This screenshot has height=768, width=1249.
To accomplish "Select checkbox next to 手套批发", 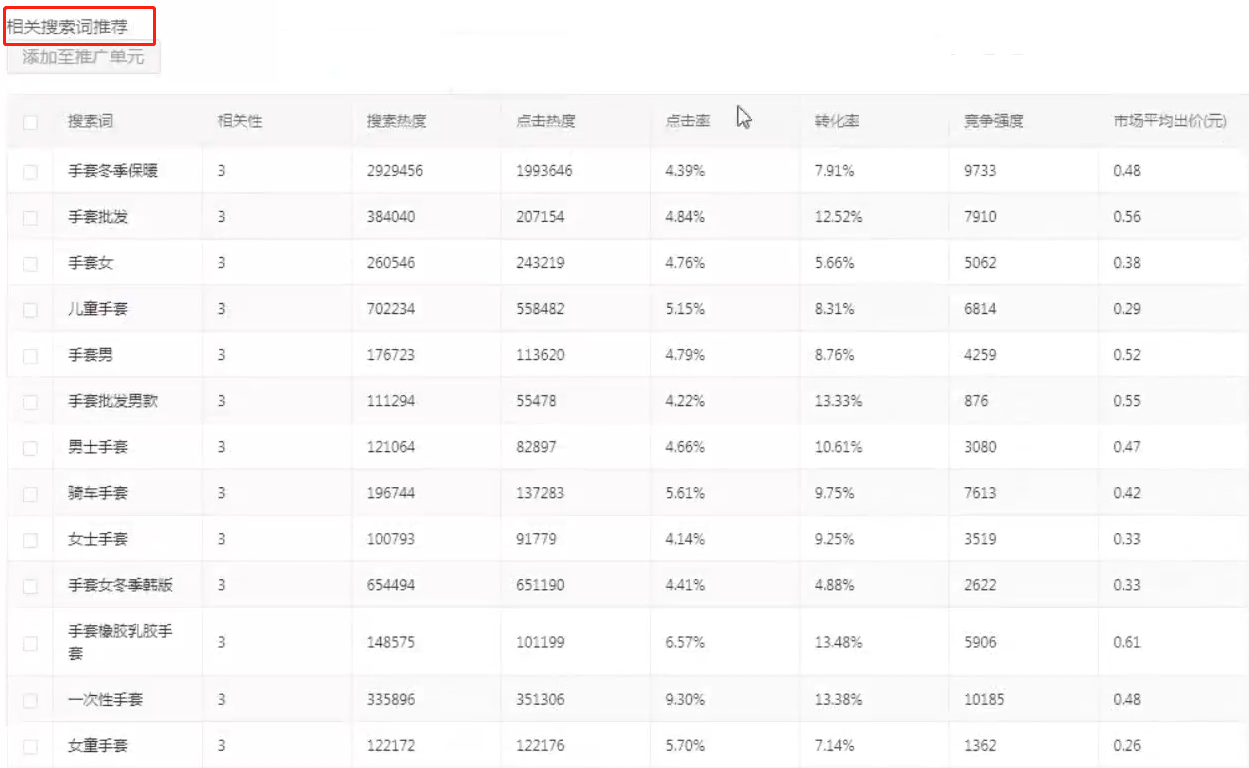I will click(30, 218).
